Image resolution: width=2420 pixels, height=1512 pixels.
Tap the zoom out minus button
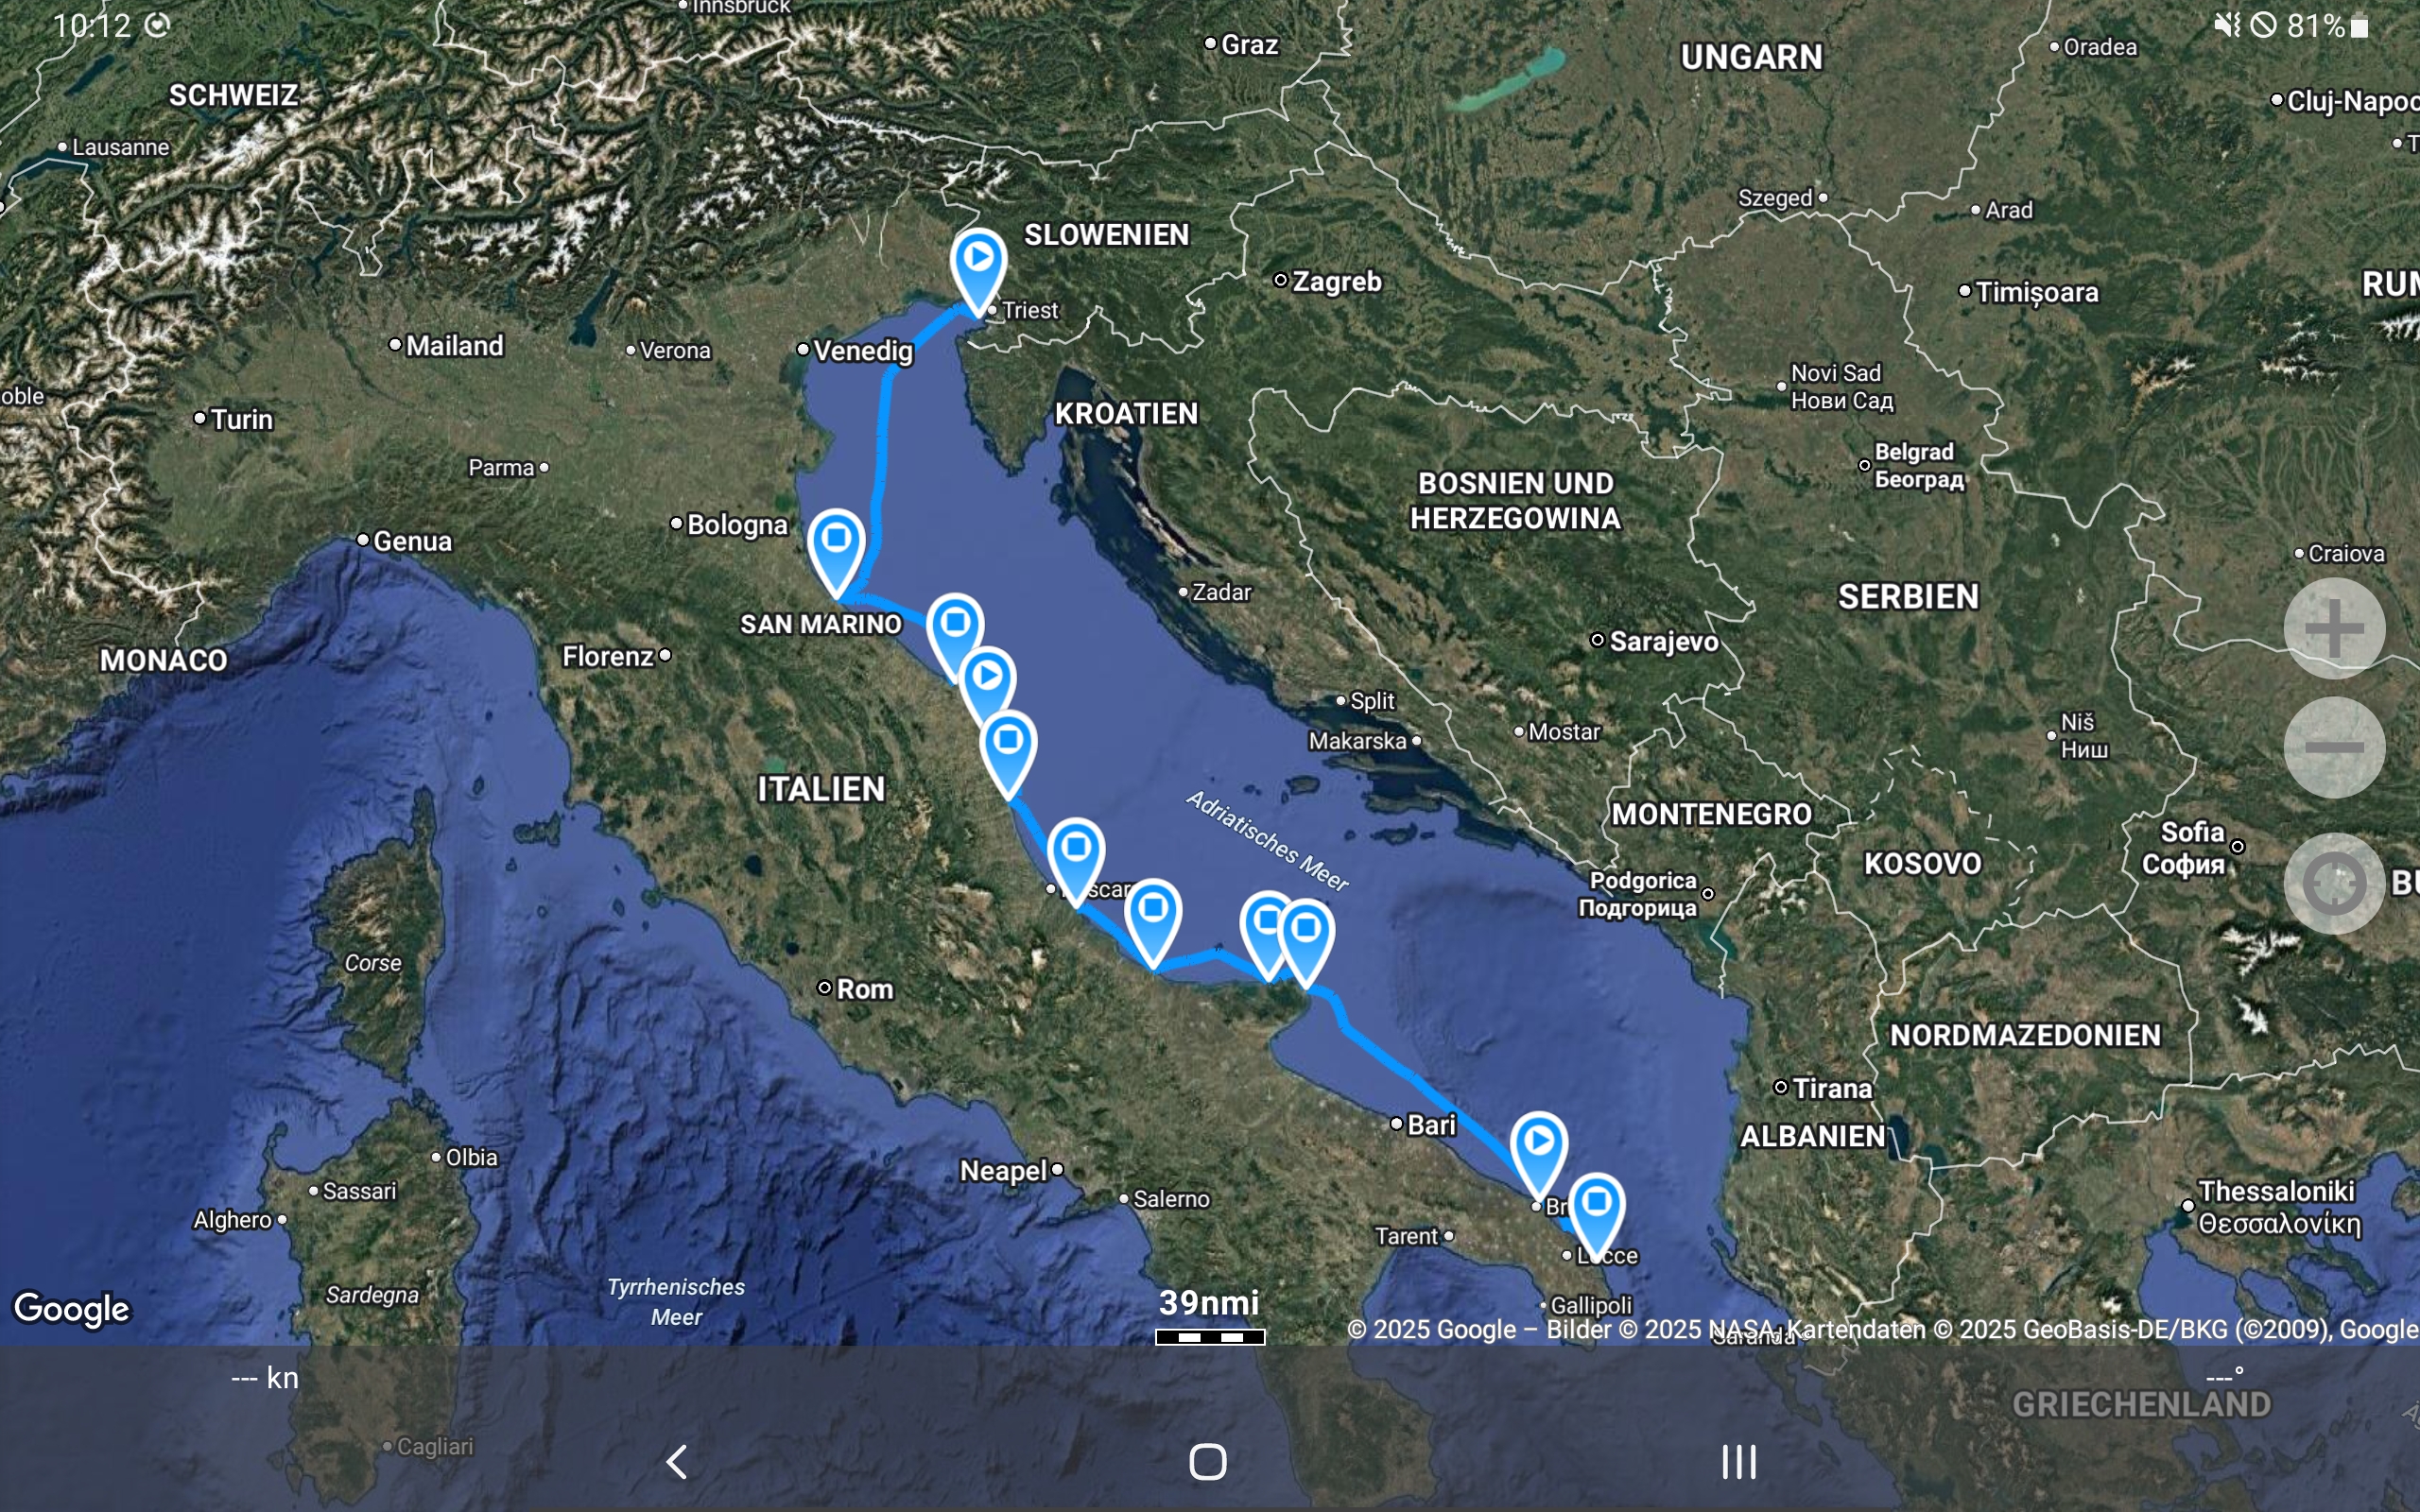[2334, 747]
